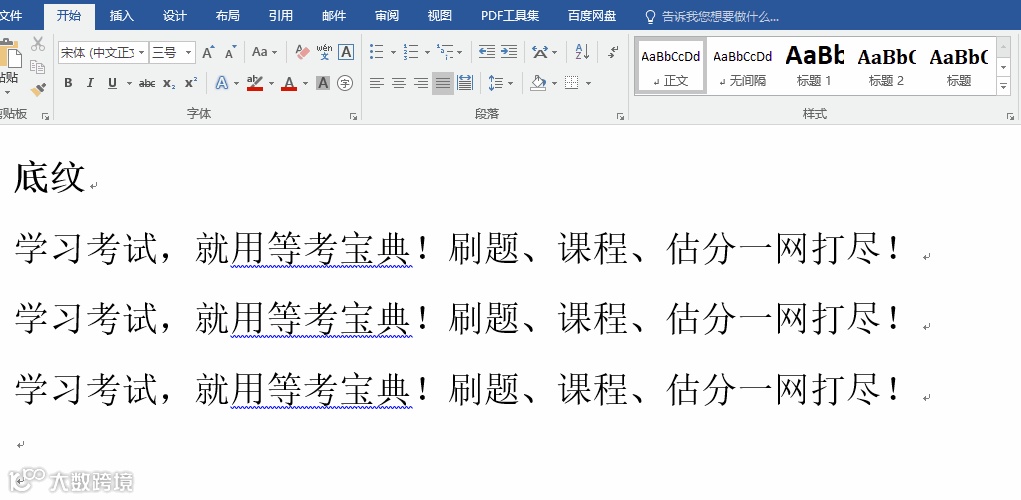Apply the 标题 1 style
This screenshot has height=500, width=1021.
814,66
